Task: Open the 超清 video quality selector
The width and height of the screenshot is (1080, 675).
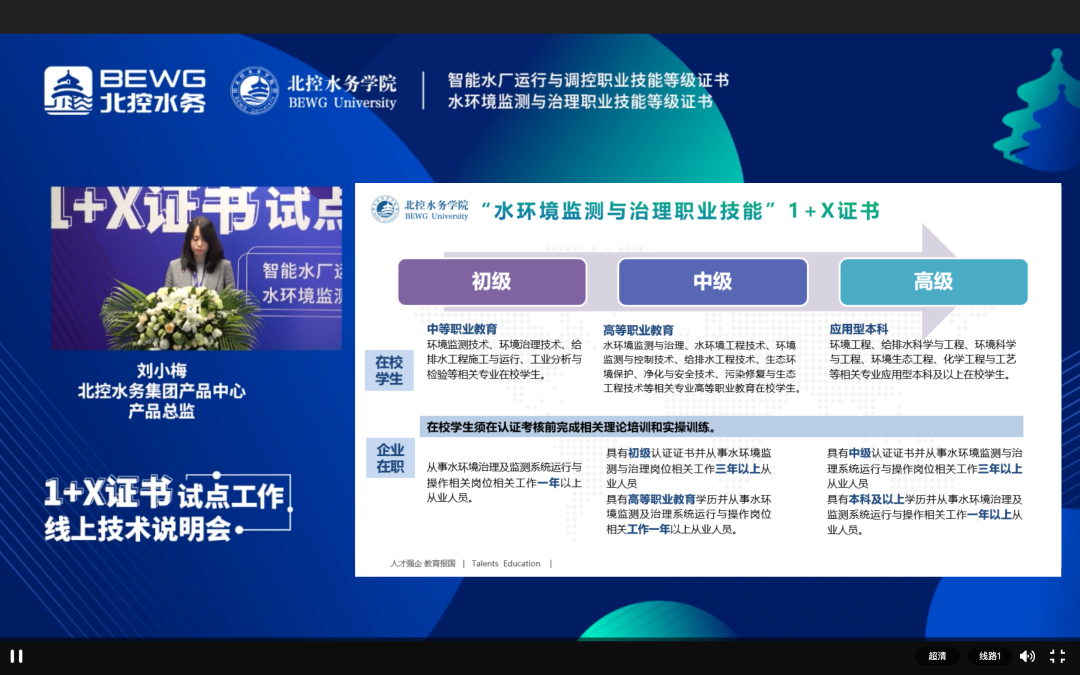Action: pyautogui.click(x=937, y=656)
